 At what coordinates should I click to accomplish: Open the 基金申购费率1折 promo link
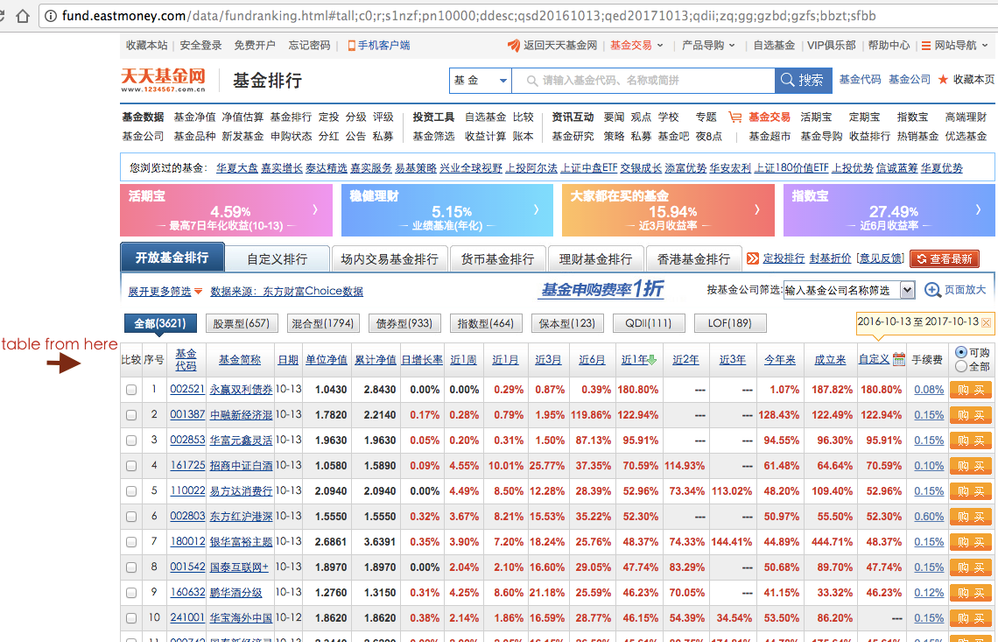(602, 290)
